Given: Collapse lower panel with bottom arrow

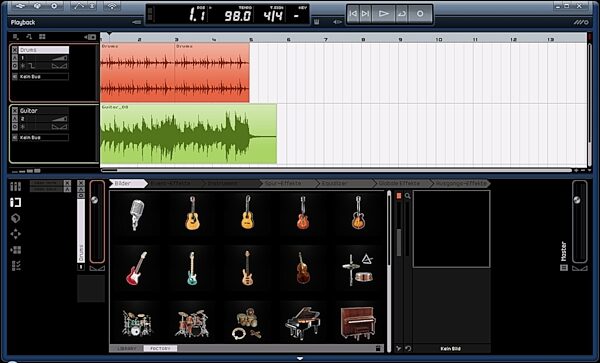Looking at the screenshot, I should (300, 358).
